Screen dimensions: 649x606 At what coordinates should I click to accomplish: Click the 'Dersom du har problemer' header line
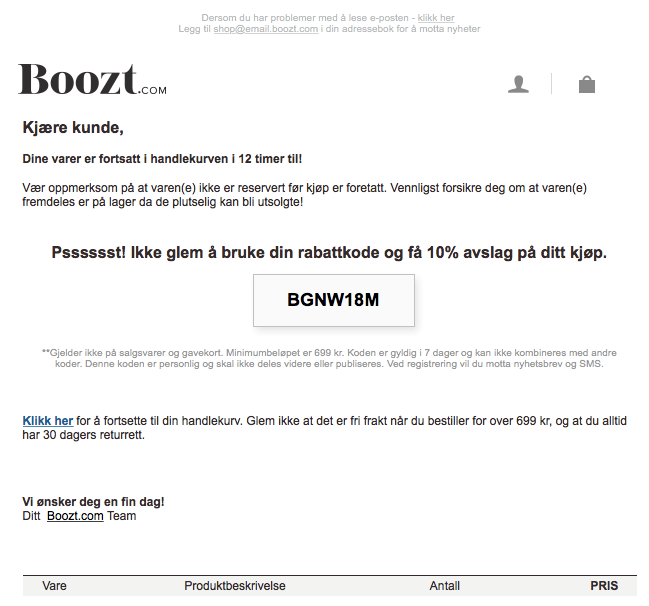(x=328, y=18)
